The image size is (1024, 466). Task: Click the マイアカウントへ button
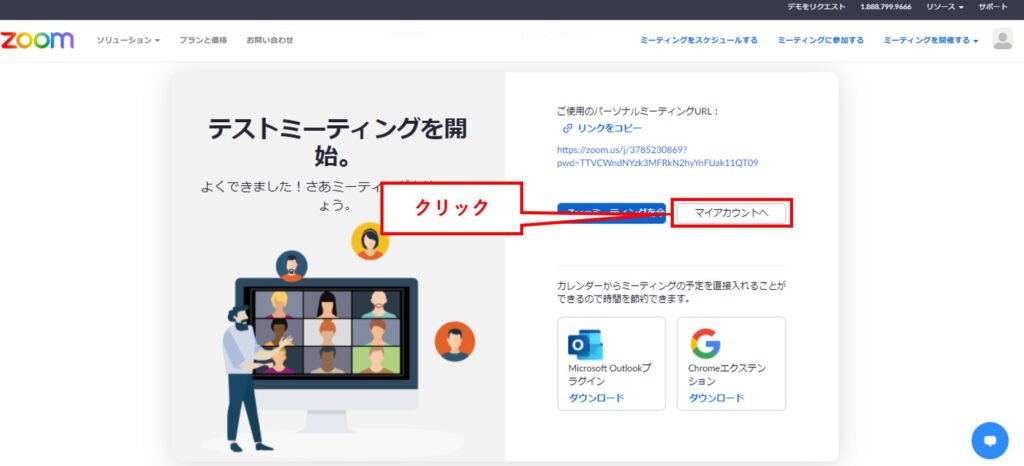pyautogui.click(x=731, y=213)
